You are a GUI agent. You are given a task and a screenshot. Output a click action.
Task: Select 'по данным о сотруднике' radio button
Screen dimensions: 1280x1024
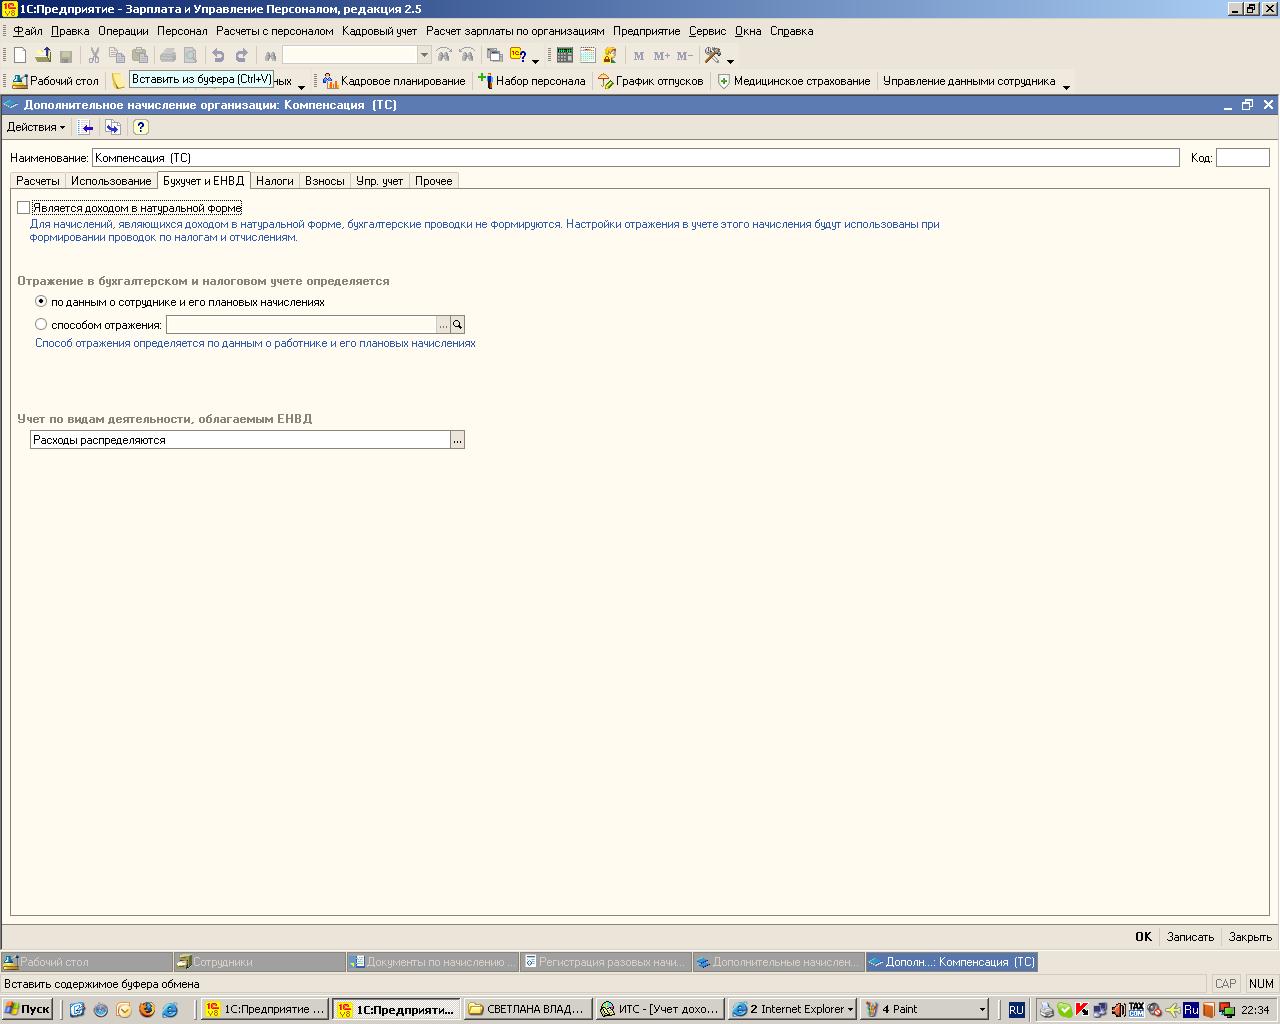click(41, 301)
